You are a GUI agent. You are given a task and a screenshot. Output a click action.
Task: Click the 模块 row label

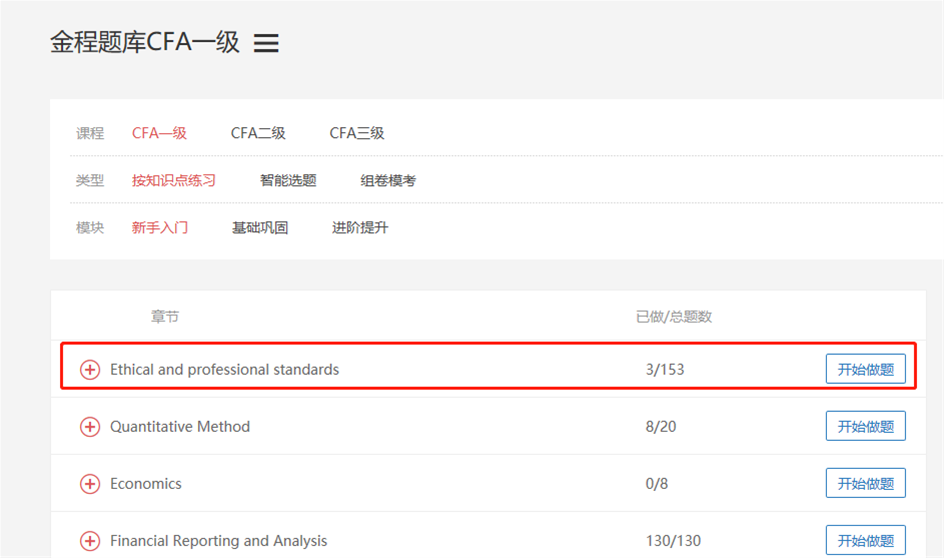90,228
